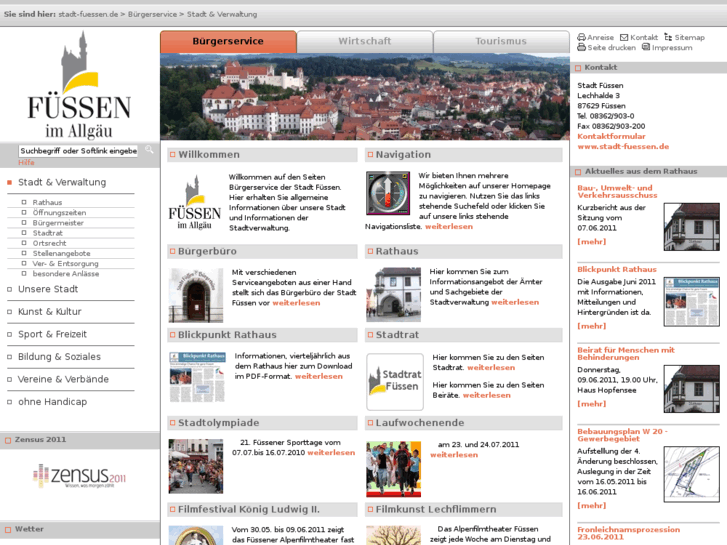Expand the Kunst & Kultur section
The height and width of the screenshot is (545, 727).
(49, 312)
